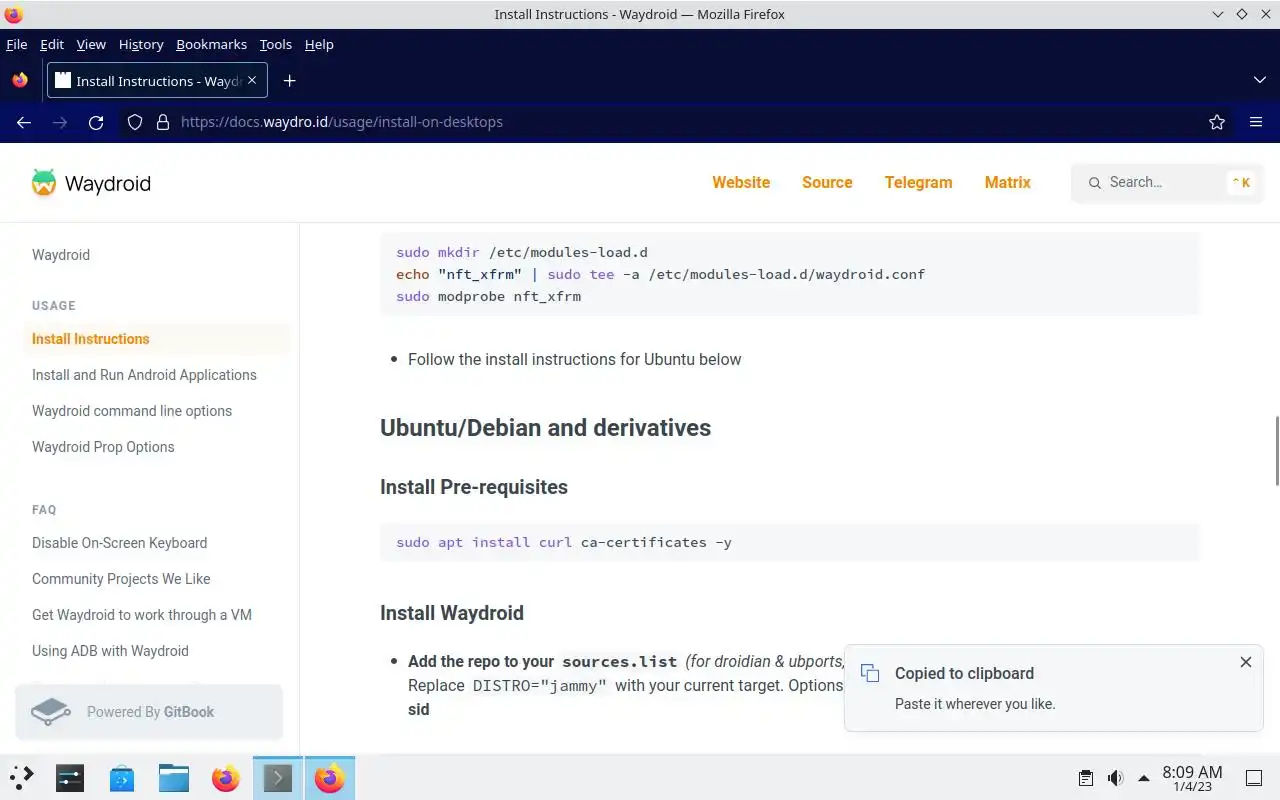Image resolution: width=1280 pixels, height=800 pixels.
Task: Open volume control in system tray
Action: click(1115, 778)
